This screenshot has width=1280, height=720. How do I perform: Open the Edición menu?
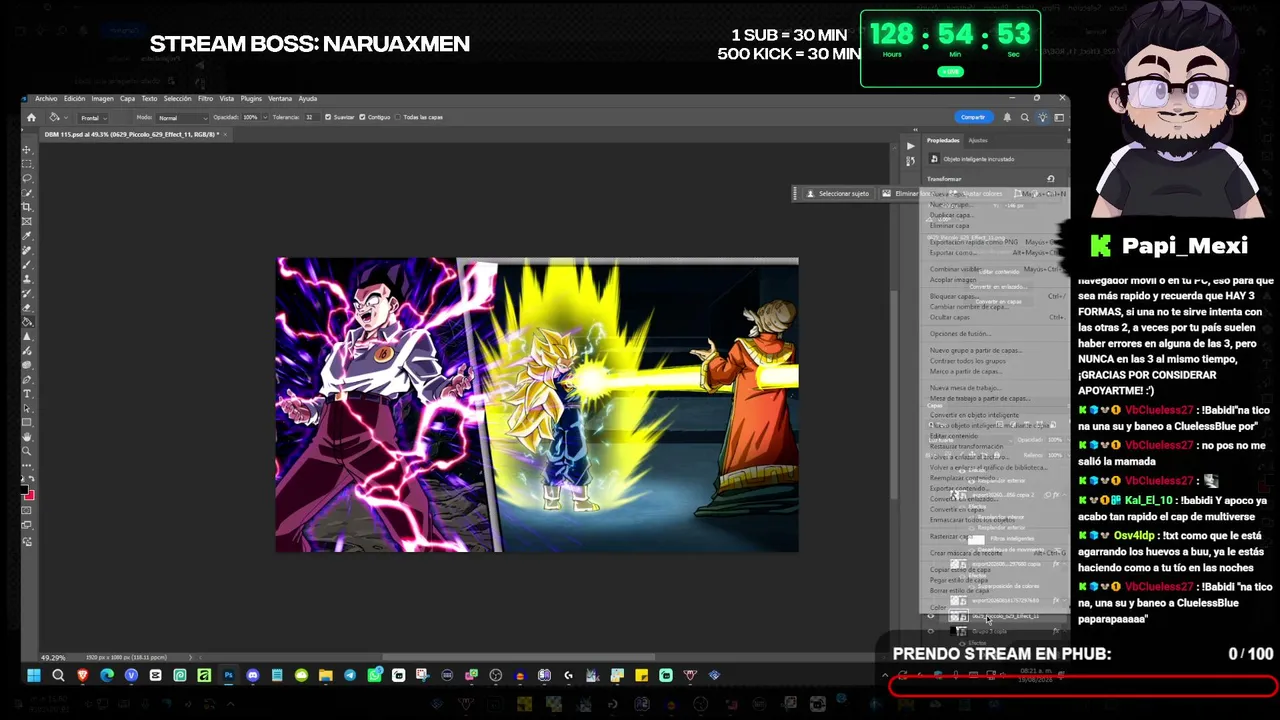tap(74, 98)
